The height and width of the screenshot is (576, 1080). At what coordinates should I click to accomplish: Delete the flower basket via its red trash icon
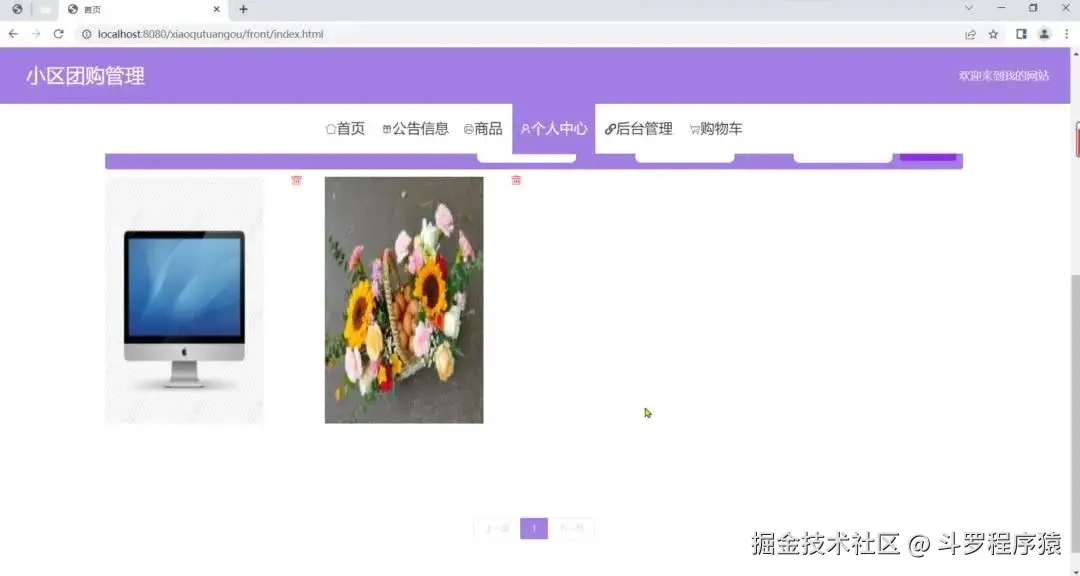[515, 181]
